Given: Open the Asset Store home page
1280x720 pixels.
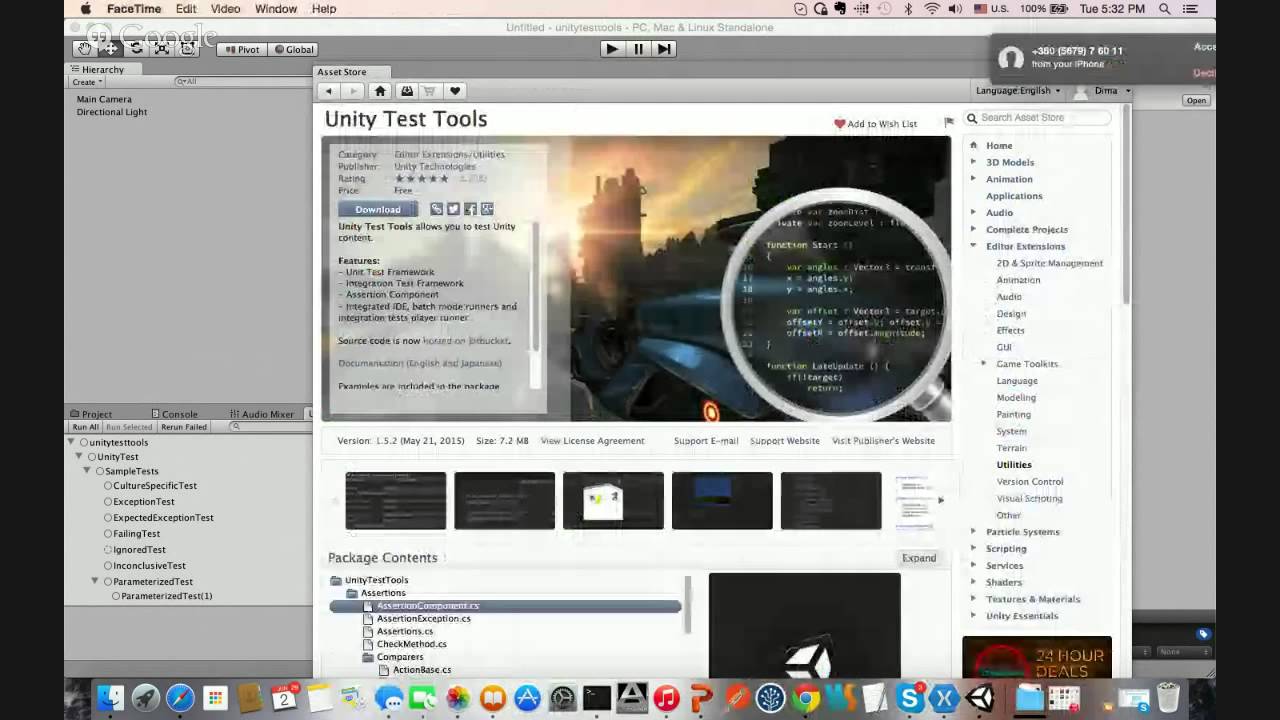Looking at the screenshot, I should click(x=380, y=91).
